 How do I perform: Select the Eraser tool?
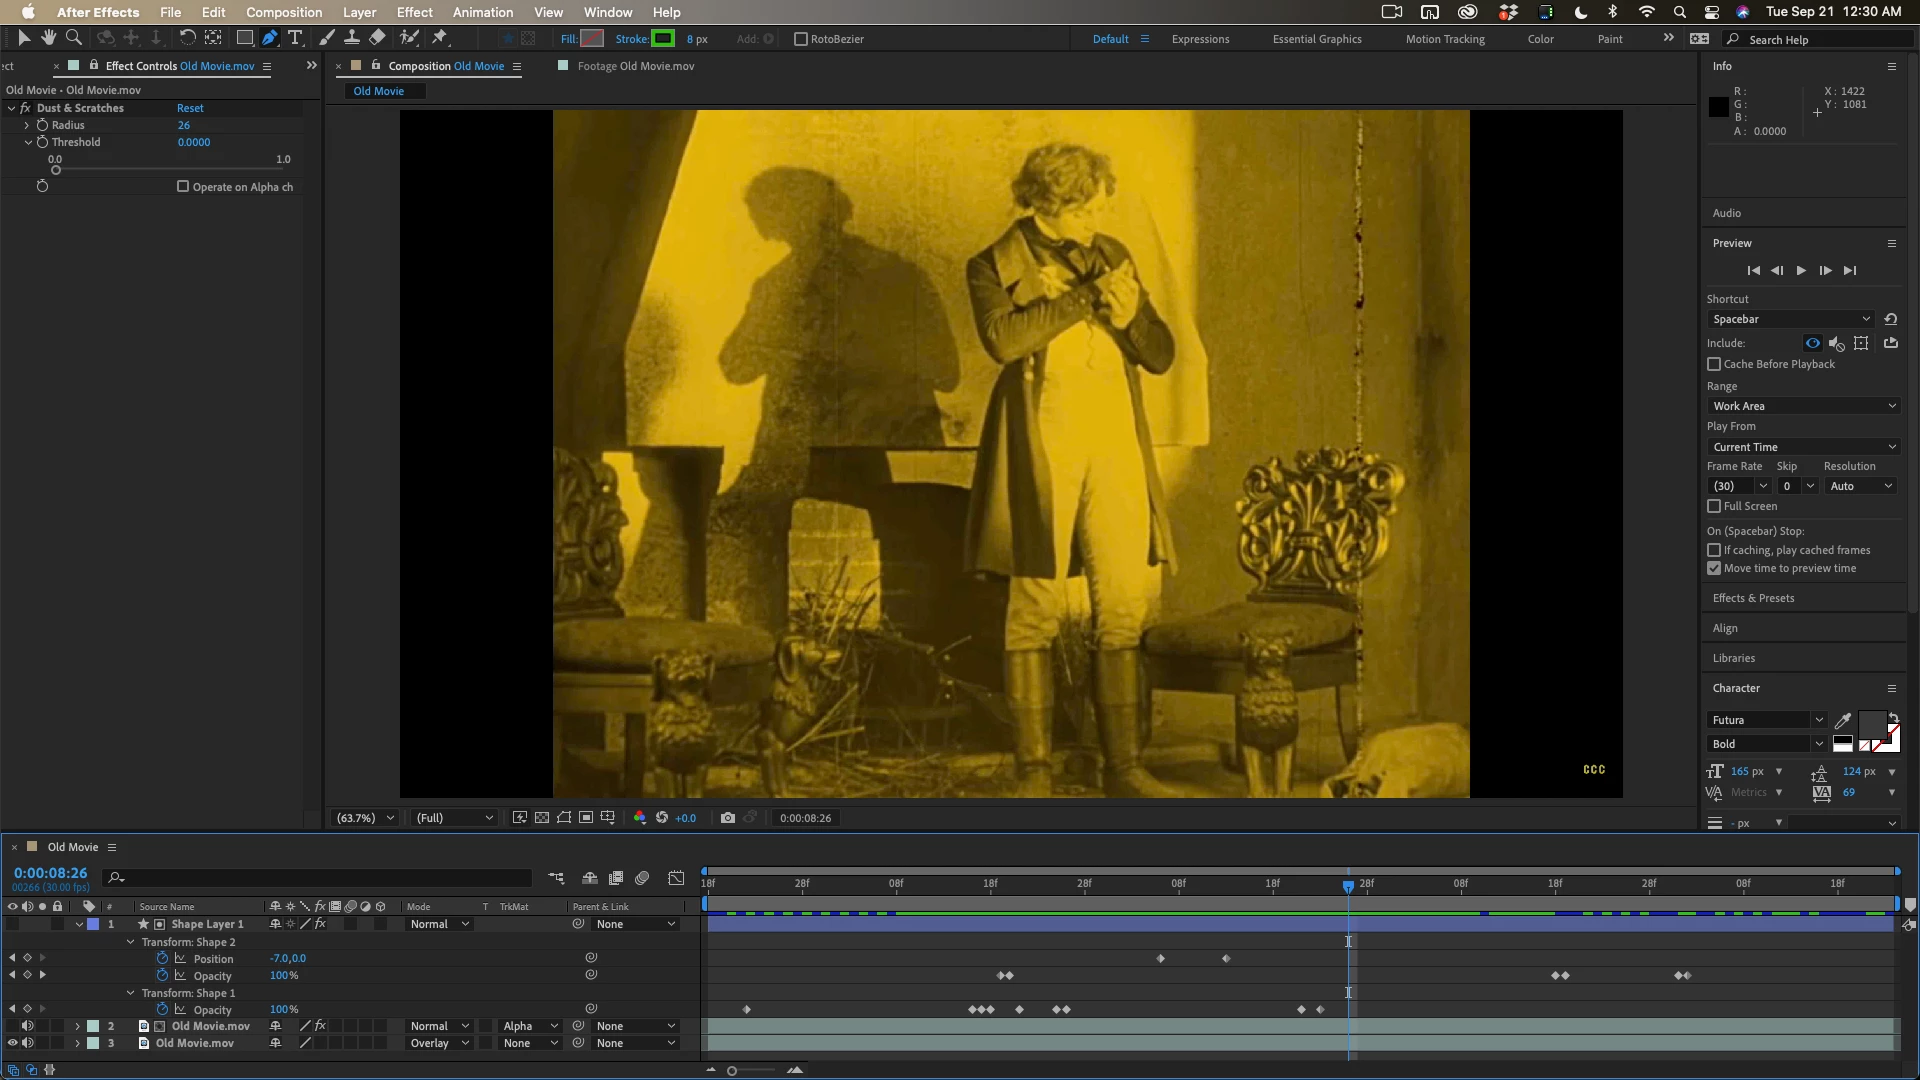pyautogui.click(x=377, y=38)
